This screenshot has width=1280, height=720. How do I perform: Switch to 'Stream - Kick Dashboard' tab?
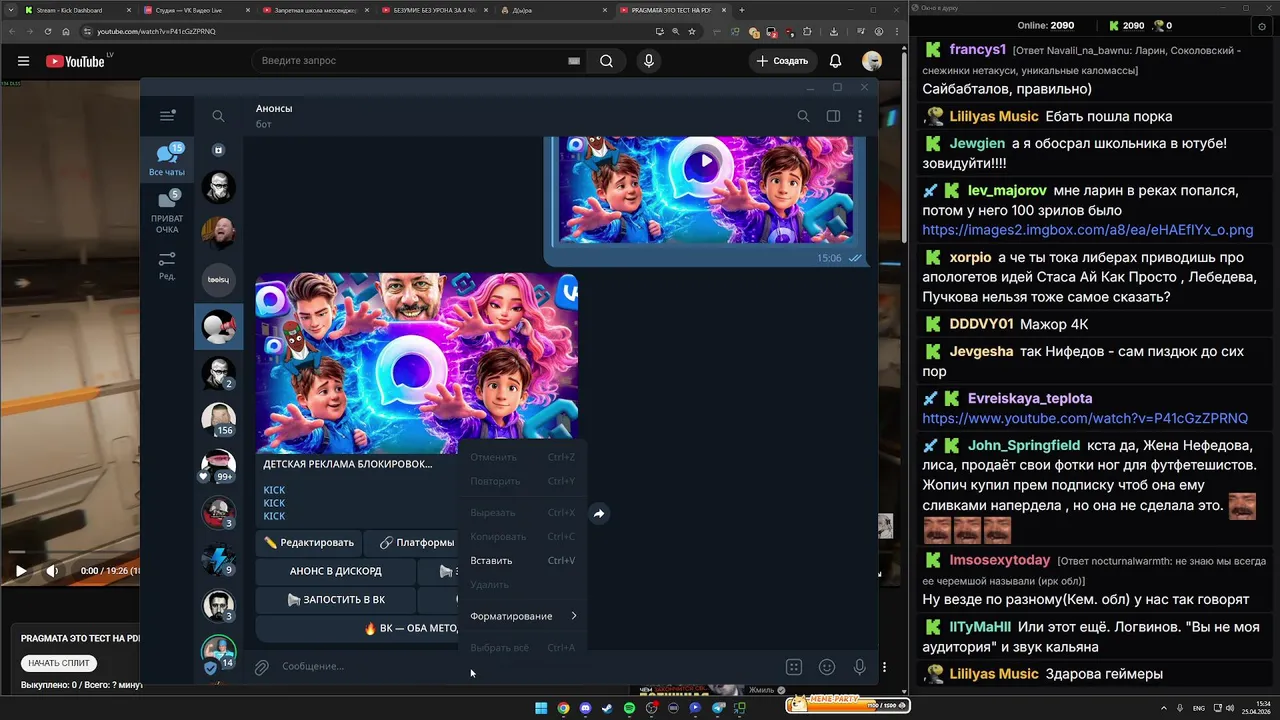coord(75,10)
